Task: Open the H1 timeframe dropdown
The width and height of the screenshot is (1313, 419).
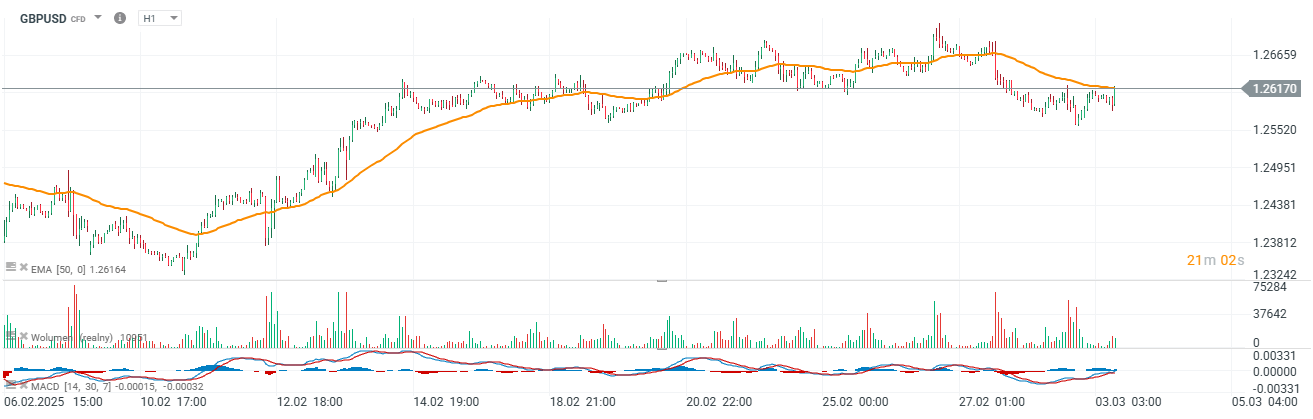Action: tap(160, 18)
